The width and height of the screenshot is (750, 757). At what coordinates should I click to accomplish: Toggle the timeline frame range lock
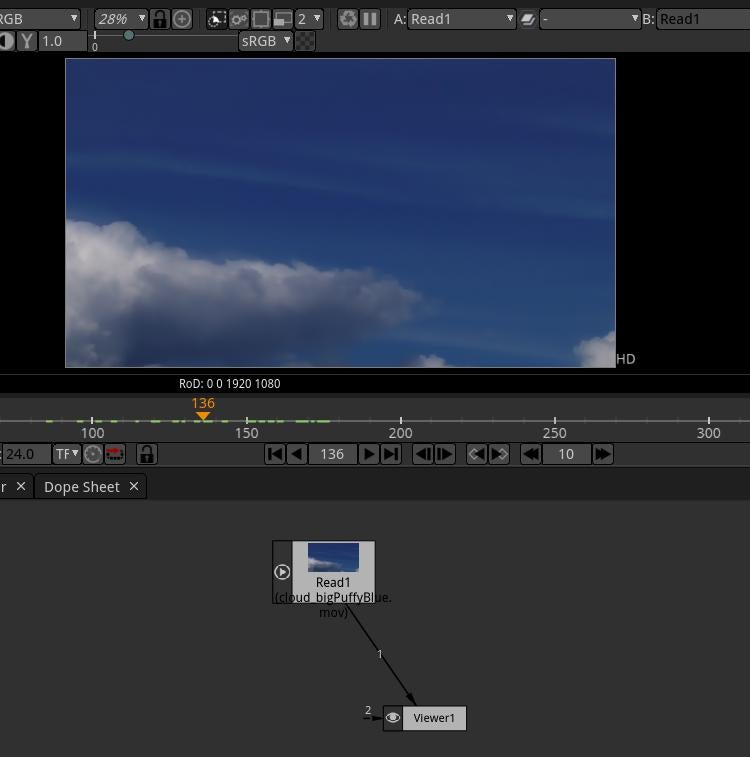coord(147,454)
